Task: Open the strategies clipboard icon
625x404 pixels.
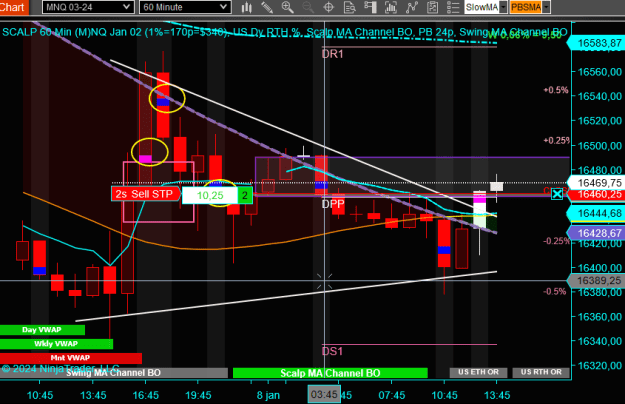Action: pos(432,7)
